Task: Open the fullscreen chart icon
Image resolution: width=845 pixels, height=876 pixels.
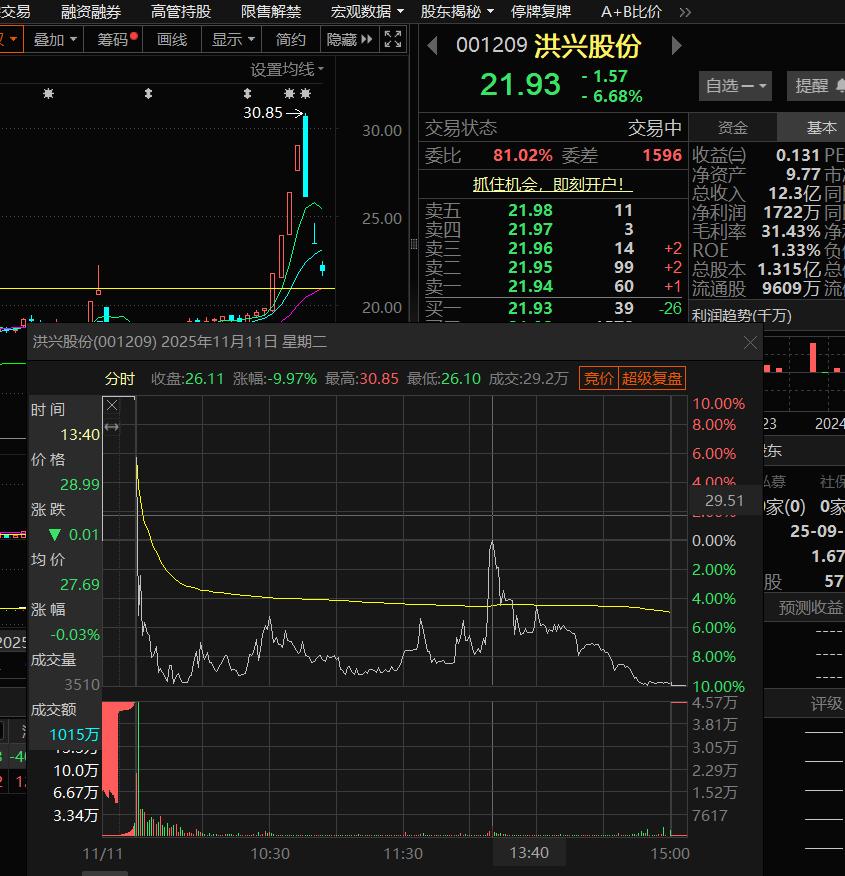Action: tap(393, 39)
